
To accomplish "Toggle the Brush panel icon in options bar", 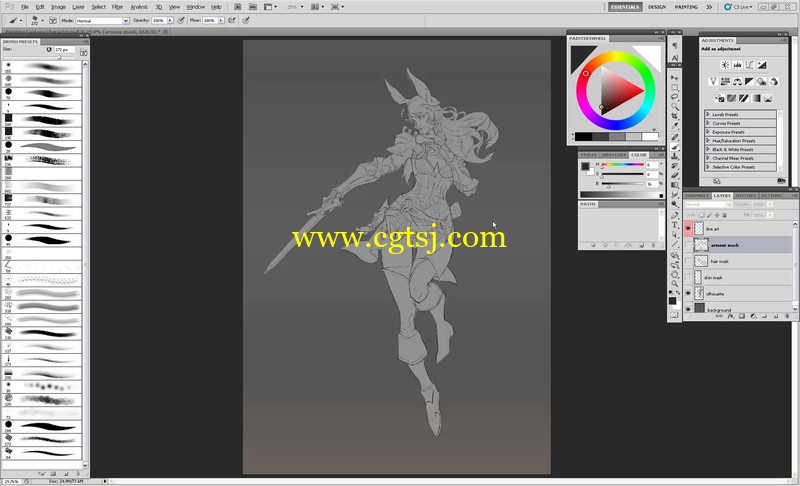I will 53,20.
